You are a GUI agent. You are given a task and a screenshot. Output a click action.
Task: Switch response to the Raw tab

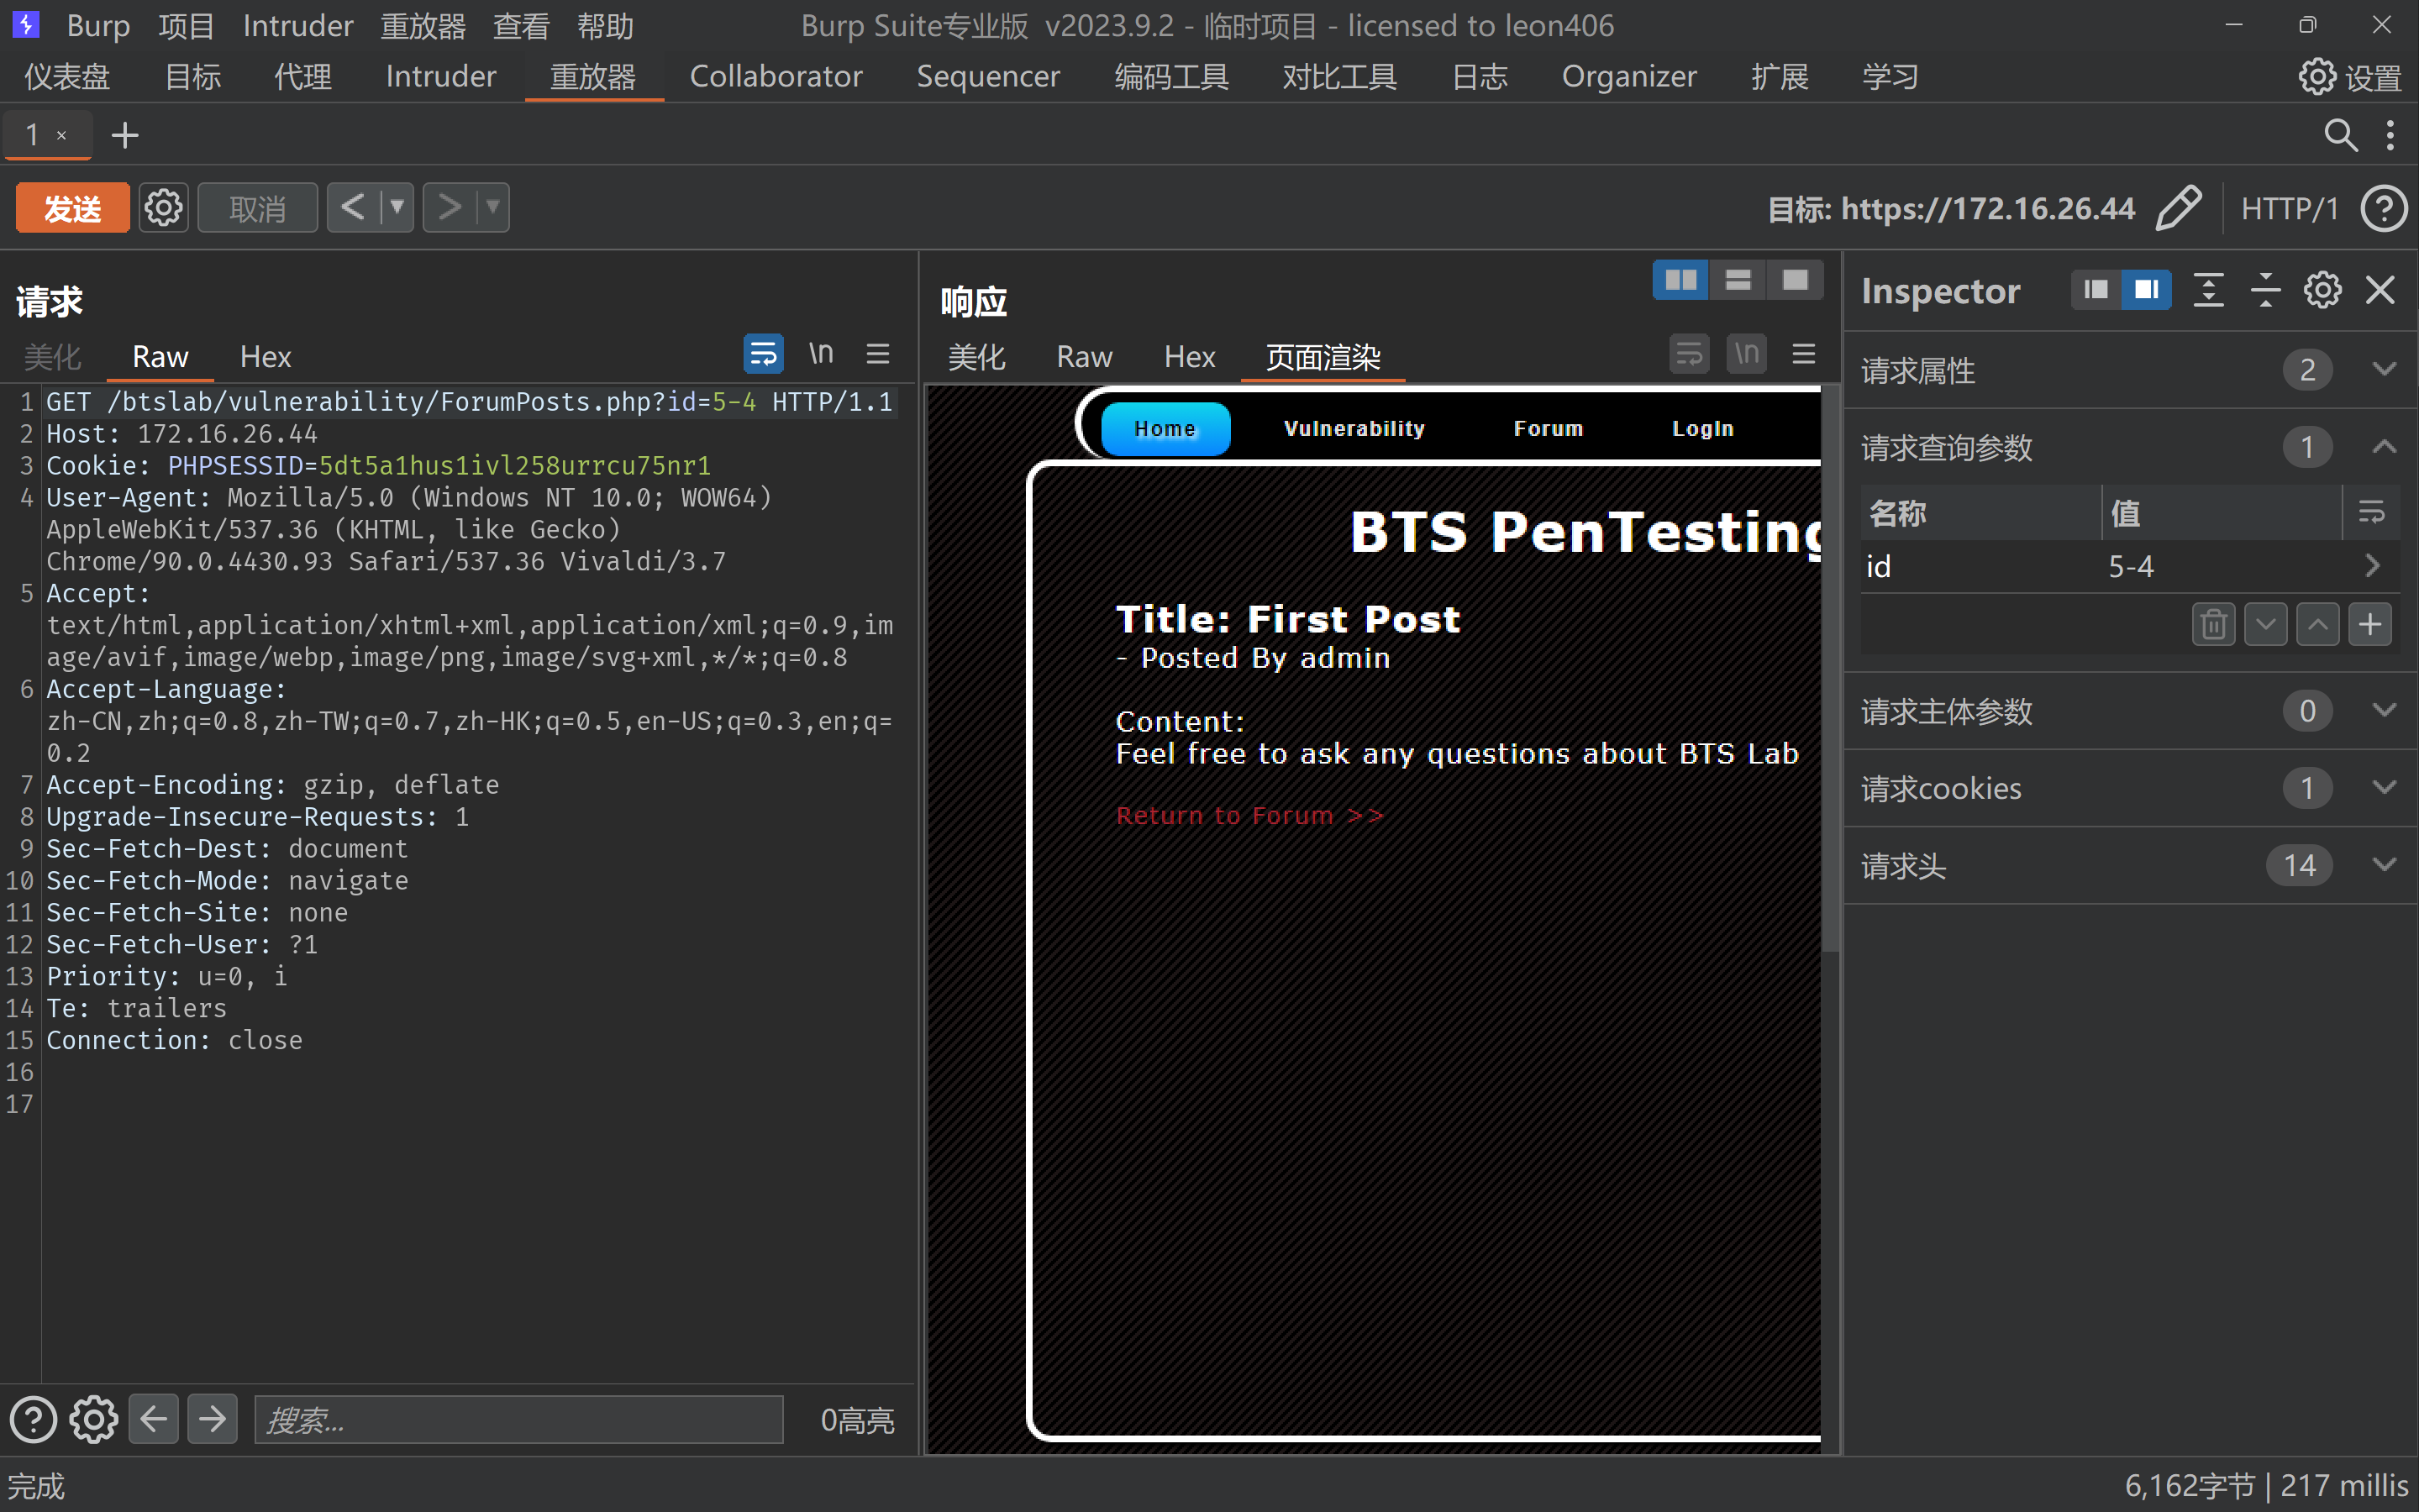click(x=1084, y=357)
